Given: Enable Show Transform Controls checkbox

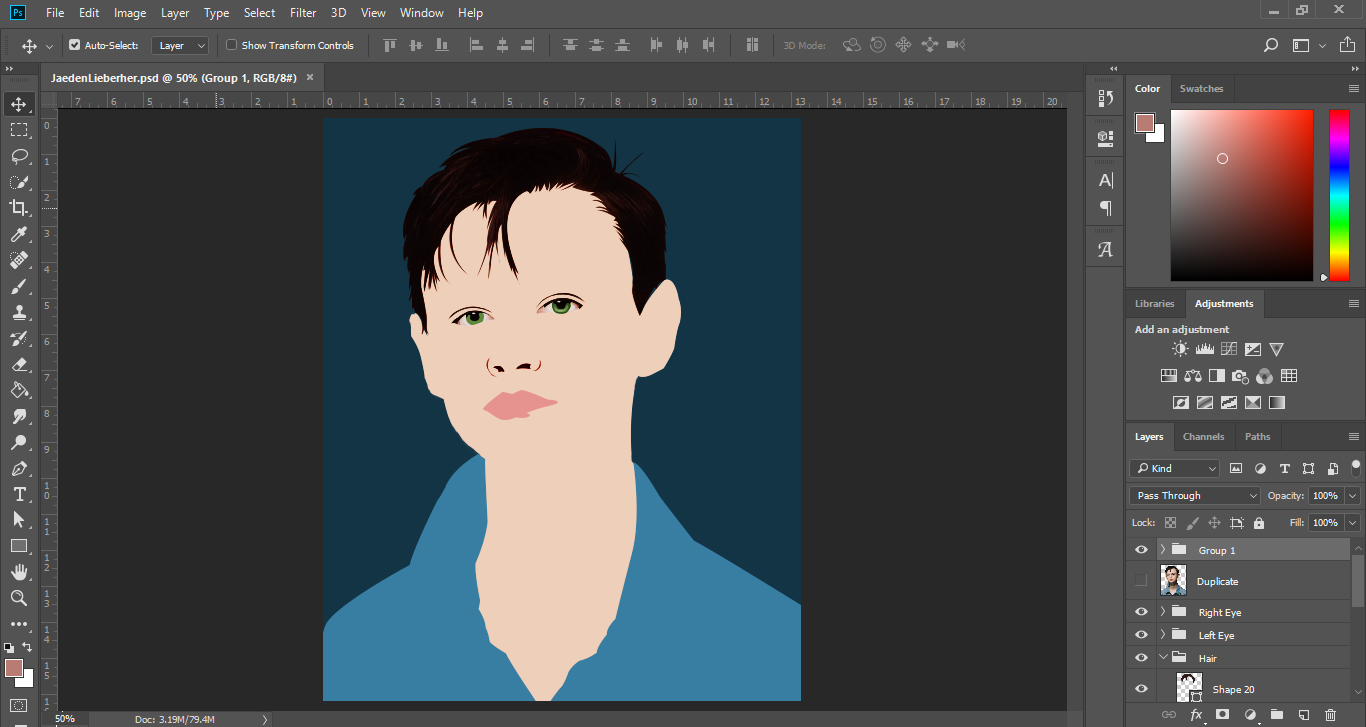Looking at the screenshot, I should 231,45.
